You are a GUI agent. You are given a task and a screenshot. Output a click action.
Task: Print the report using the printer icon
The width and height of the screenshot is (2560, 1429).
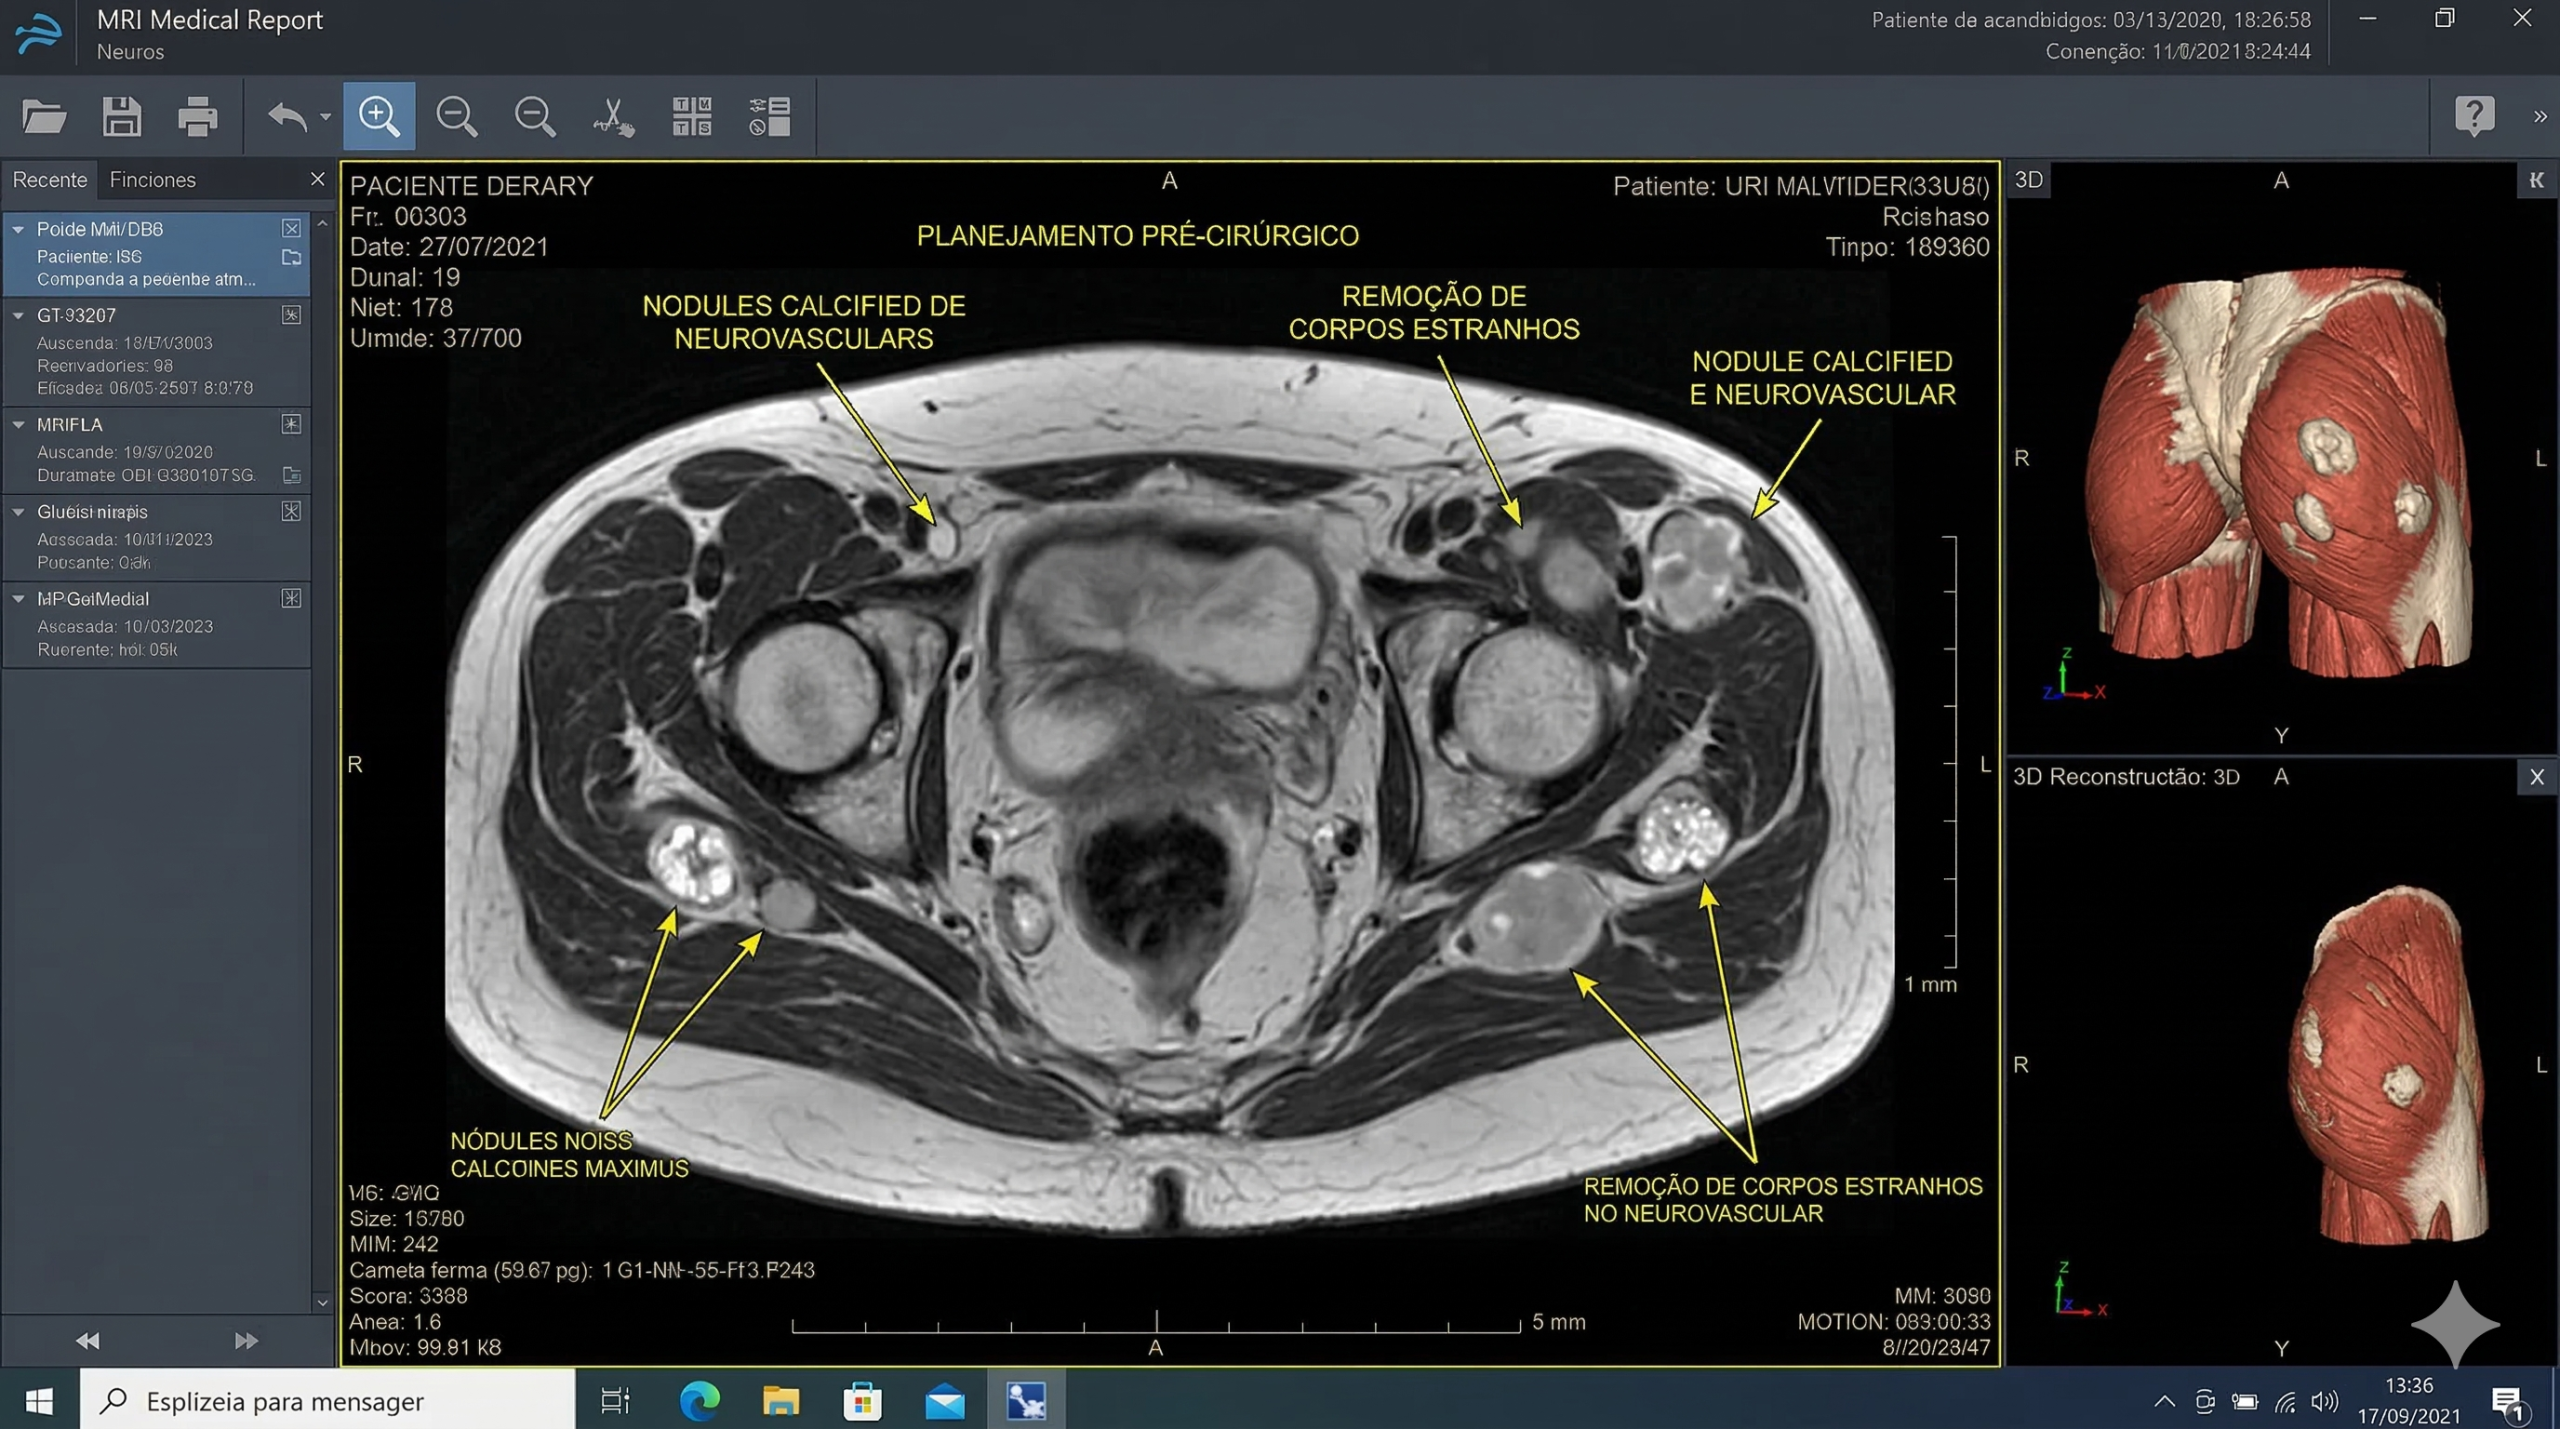click(197, 116)
